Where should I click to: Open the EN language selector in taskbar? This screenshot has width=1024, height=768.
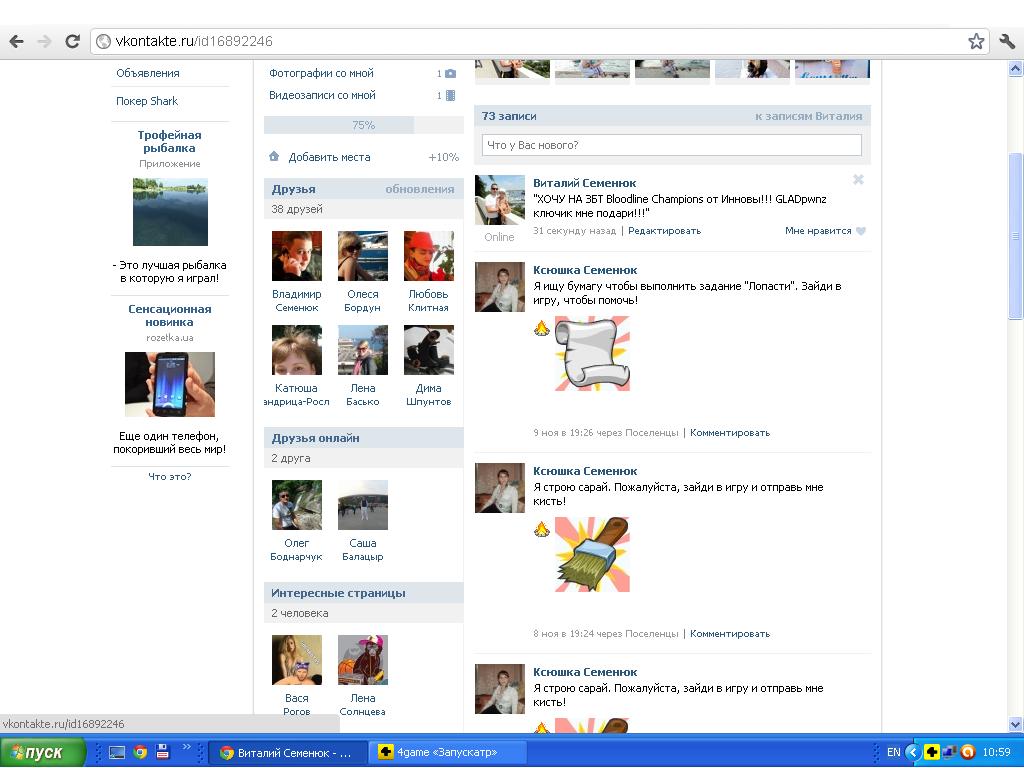(x=893, y=752)
